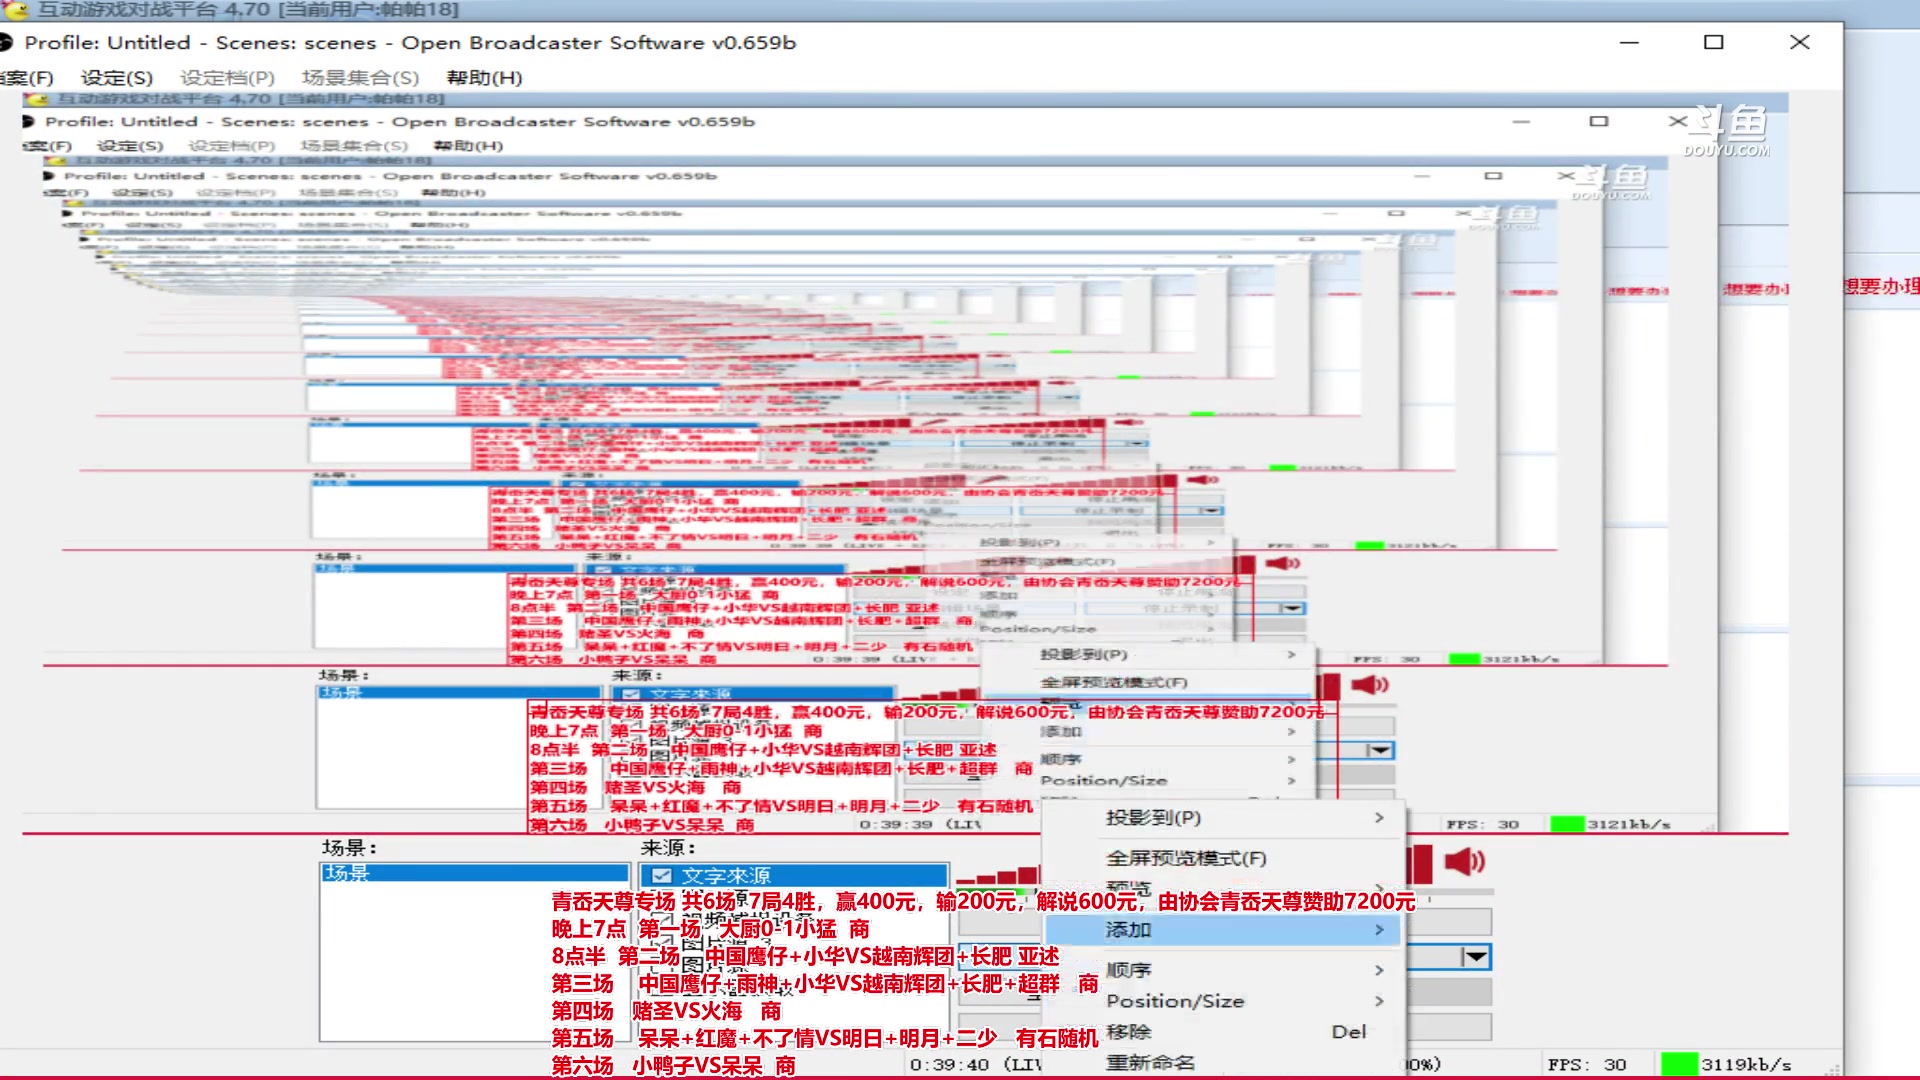Open the bottom-right combo box dropdown arrow
This screenshot has width=1920, height=1080.
coord(1475,957)
